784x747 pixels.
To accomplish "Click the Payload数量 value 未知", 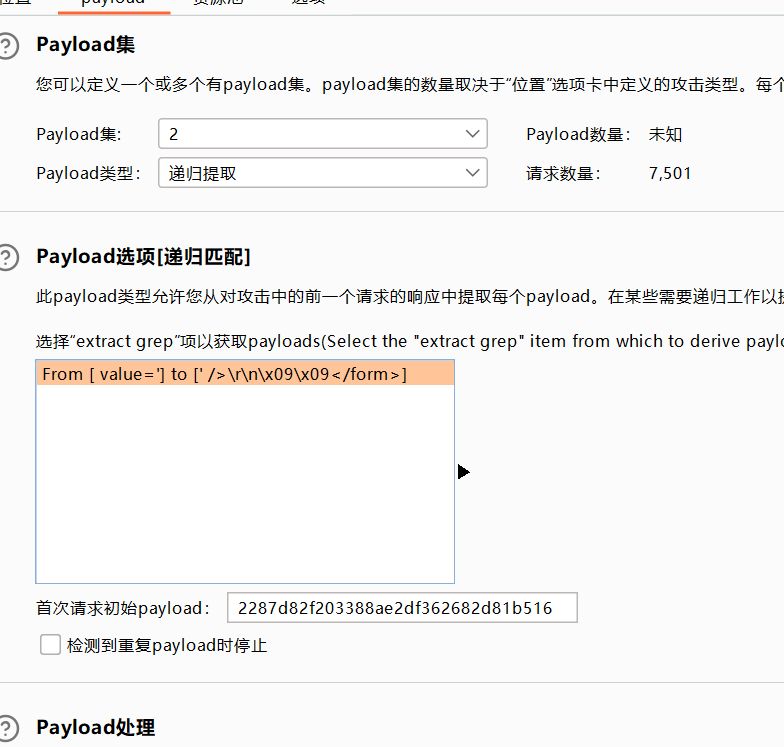I will pyautogui.click(x=665, y=134).
